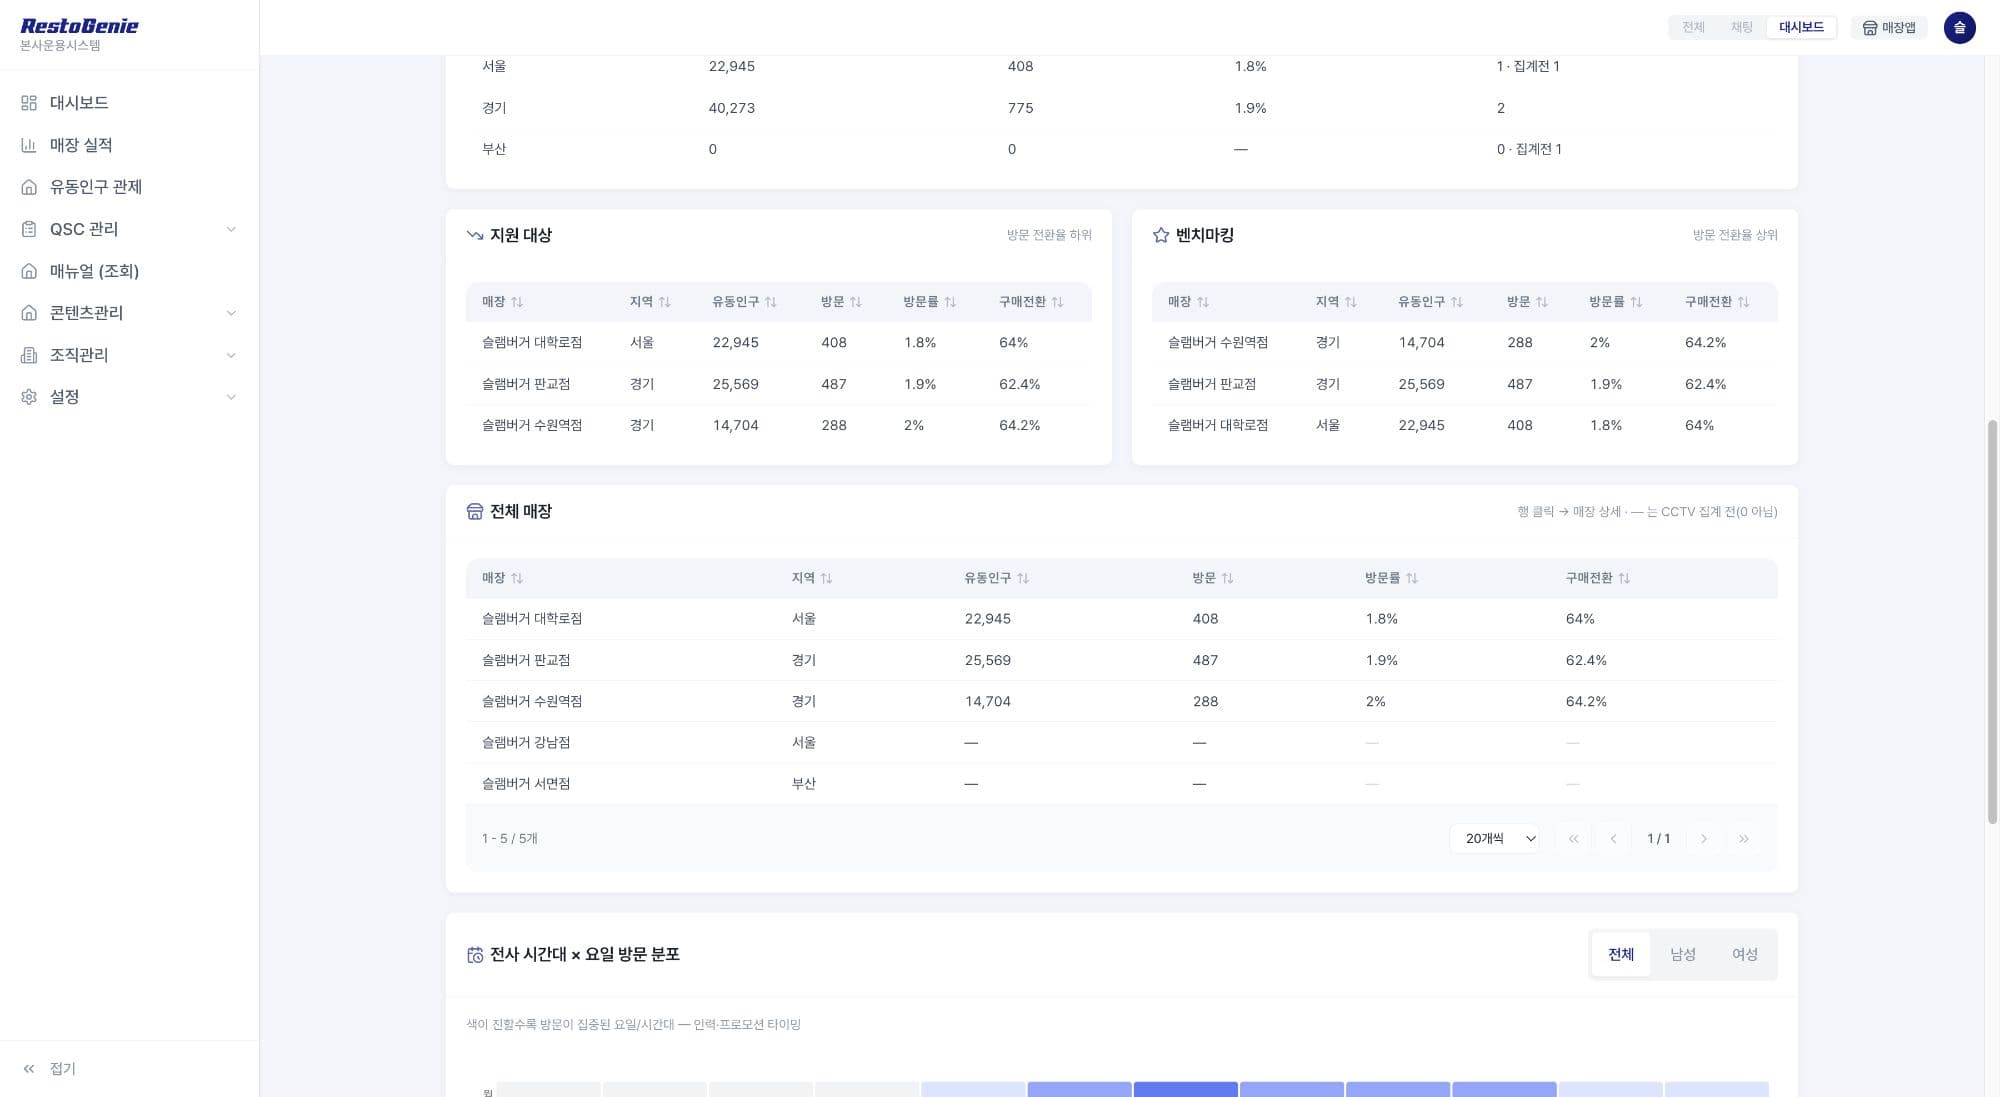Open 매뉴얼 (조회) in sidebar
This screenshot has width=2000, height=1097.
point(129,271)
